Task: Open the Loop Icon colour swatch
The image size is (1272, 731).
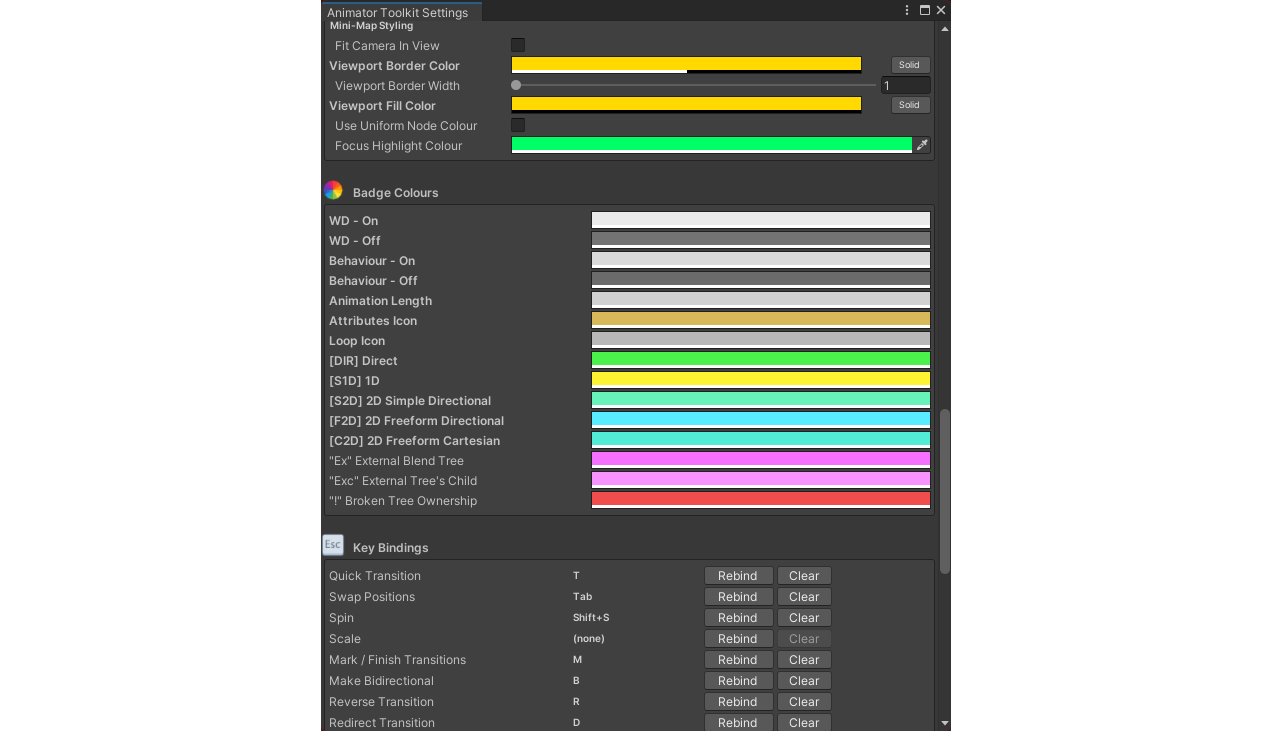Action: (761, 340)
